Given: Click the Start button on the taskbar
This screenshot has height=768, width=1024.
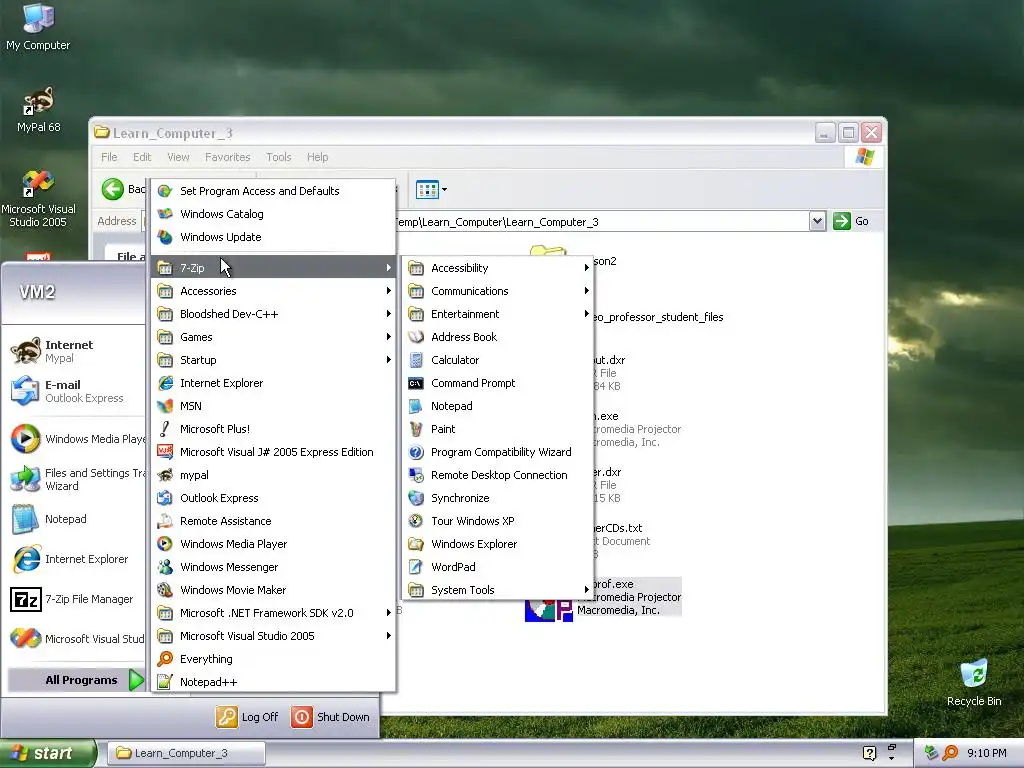Looking at the screenshot, I should [x=47, y=753].
